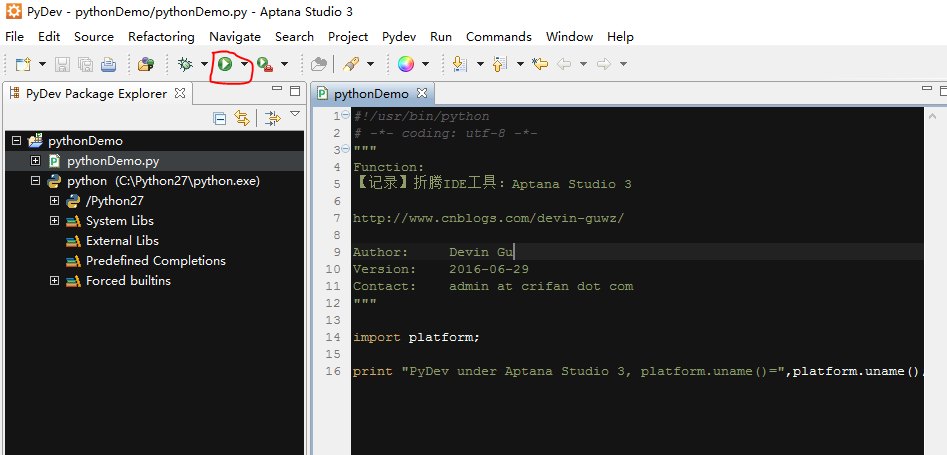Click the Back navigation arrow icon
The image size is (947, 455).
(x=564, y=64)
